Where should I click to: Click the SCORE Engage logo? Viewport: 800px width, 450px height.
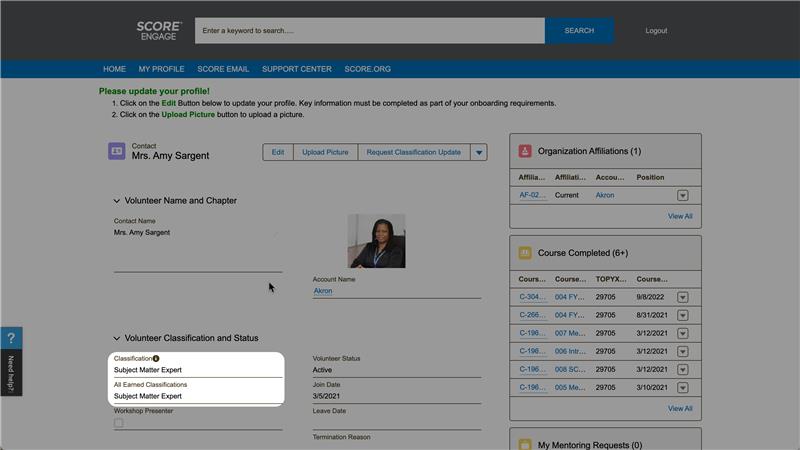159,30
